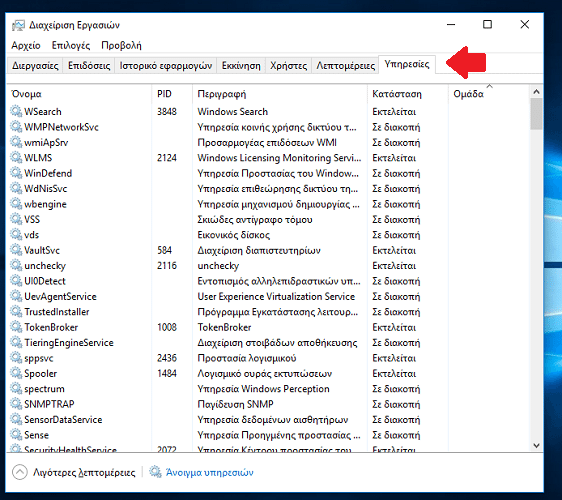Click the vertical scrollbar thumb
The image size is (562, 500).
coord(536,114)
